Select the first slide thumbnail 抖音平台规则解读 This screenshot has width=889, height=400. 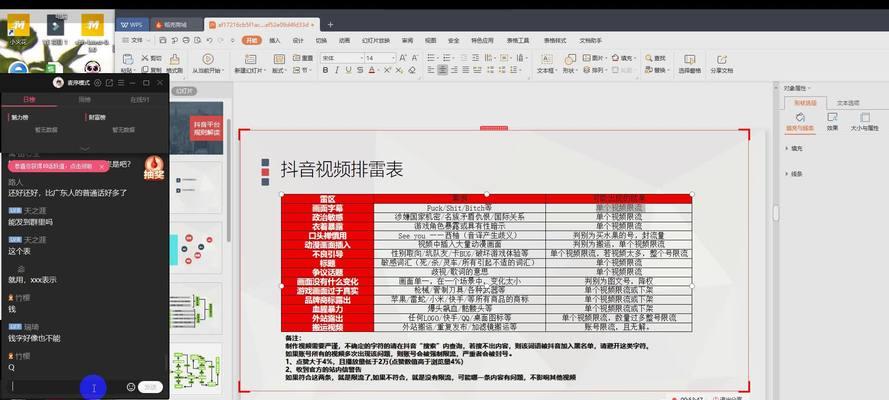pyautogui.click(x=197, y=127)
